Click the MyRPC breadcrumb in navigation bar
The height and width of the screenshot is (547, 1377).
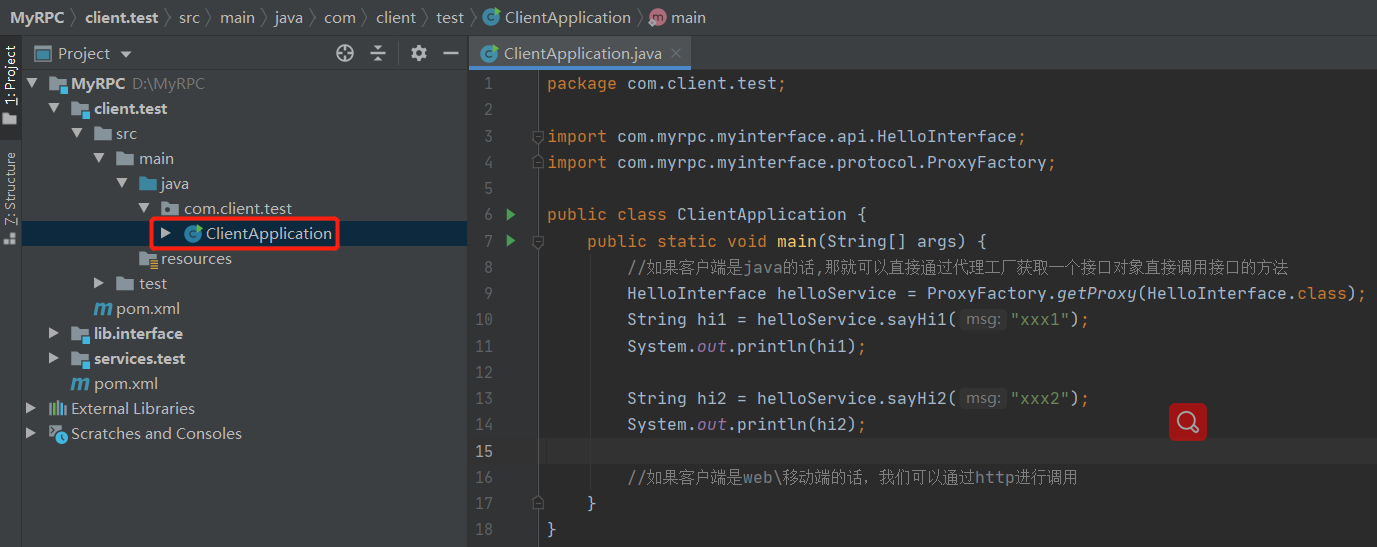(x=38, y=17)
